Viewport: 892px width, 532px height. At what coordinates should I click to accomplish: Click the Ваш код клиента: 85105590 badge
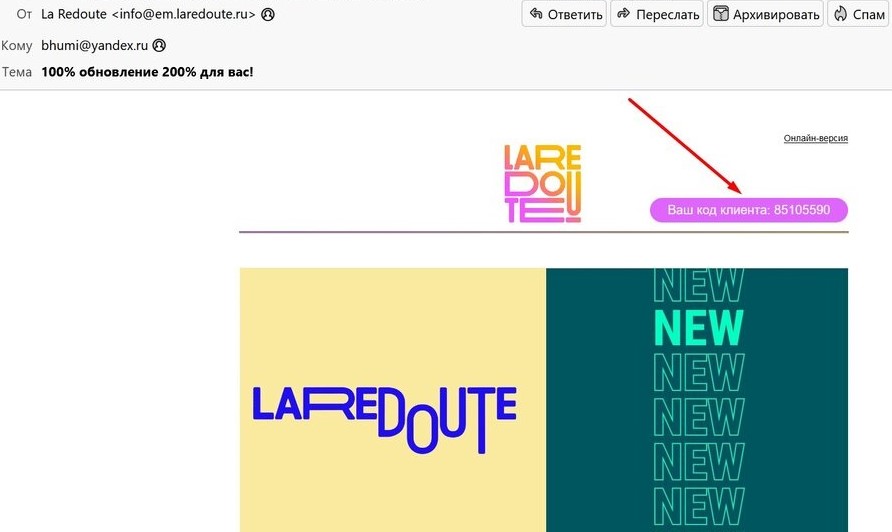pyautogui.click(x=749, y=210)
